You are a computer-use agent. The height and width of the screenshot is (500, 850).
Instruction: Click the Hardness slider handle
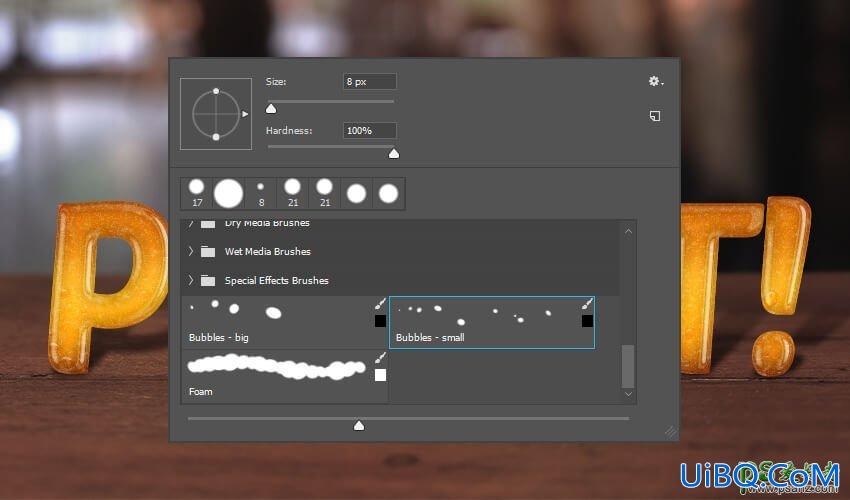(394, 154)
